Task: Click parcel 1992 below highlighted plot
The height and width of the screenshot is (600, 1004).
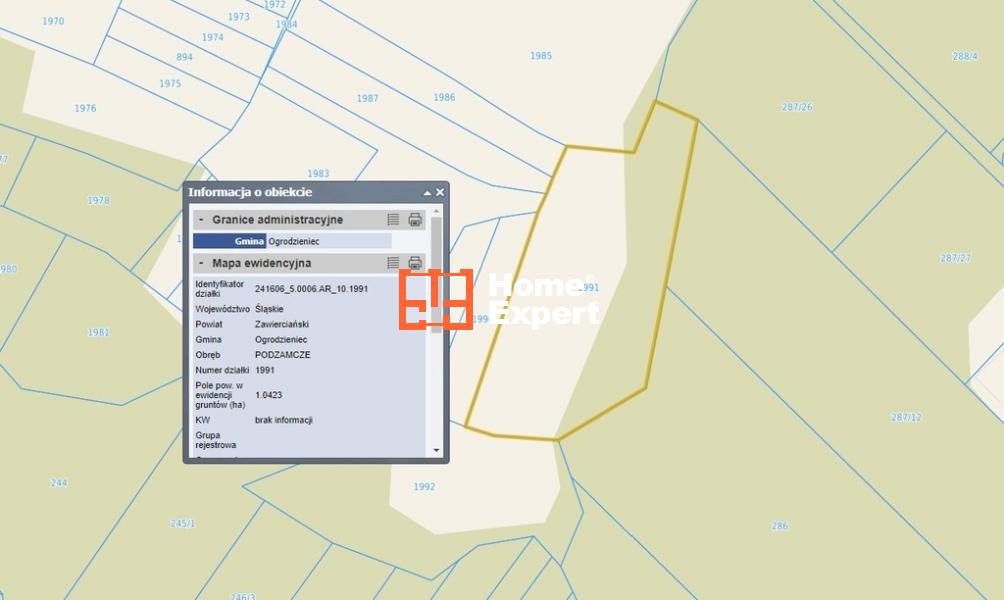Action: pyautogui.click(x=424, y=487)
